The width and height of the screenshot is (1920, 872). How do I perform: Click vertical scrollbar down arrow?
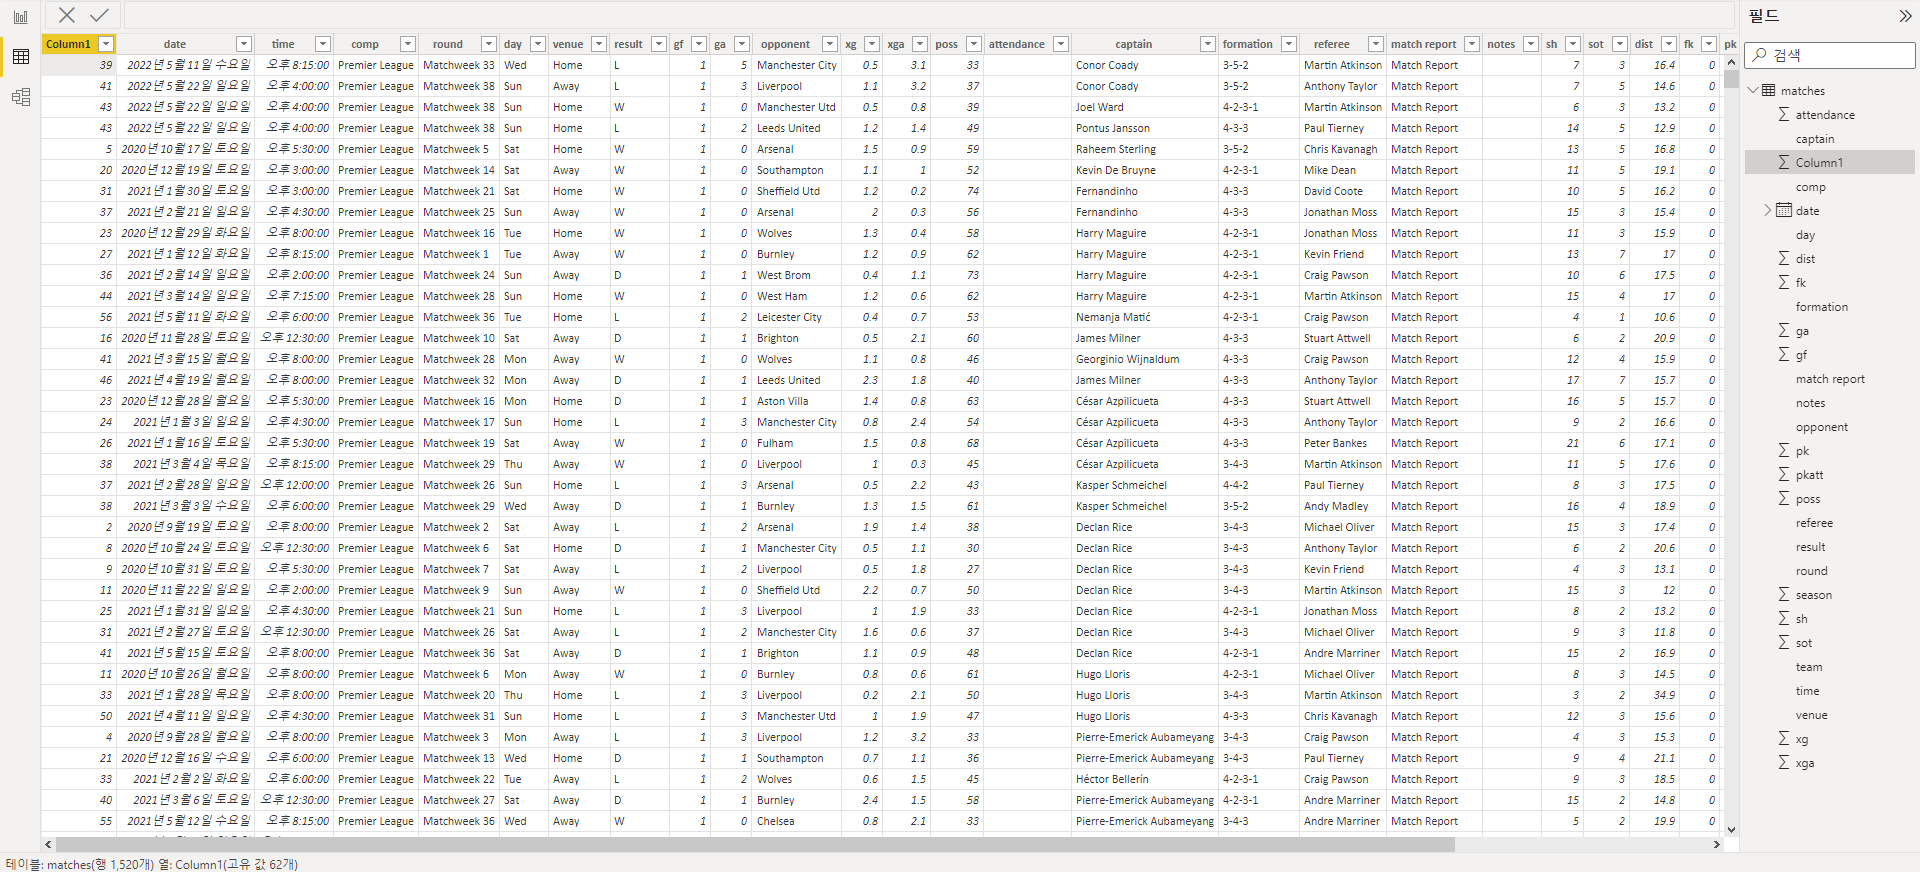1731,829
